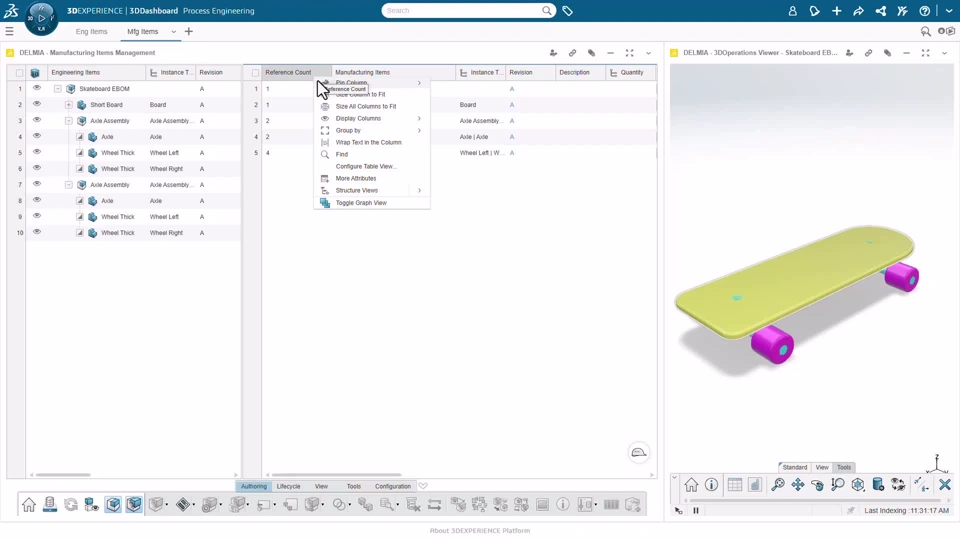Toggle visibility eye for Skateboard EBOM row

coord(37,88)
